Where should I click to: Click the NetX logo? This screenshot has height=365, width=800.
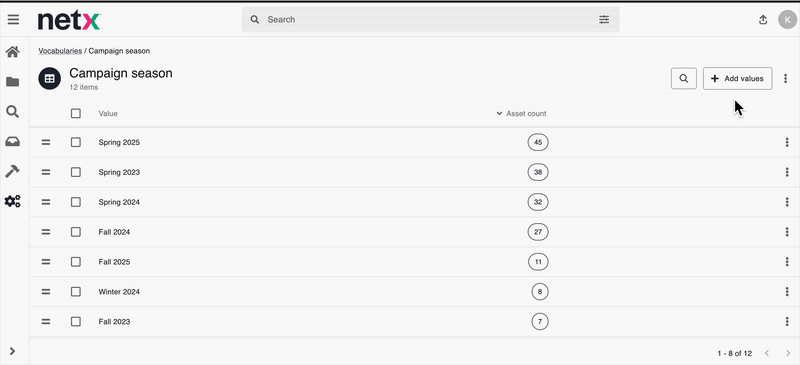[69, 20]
